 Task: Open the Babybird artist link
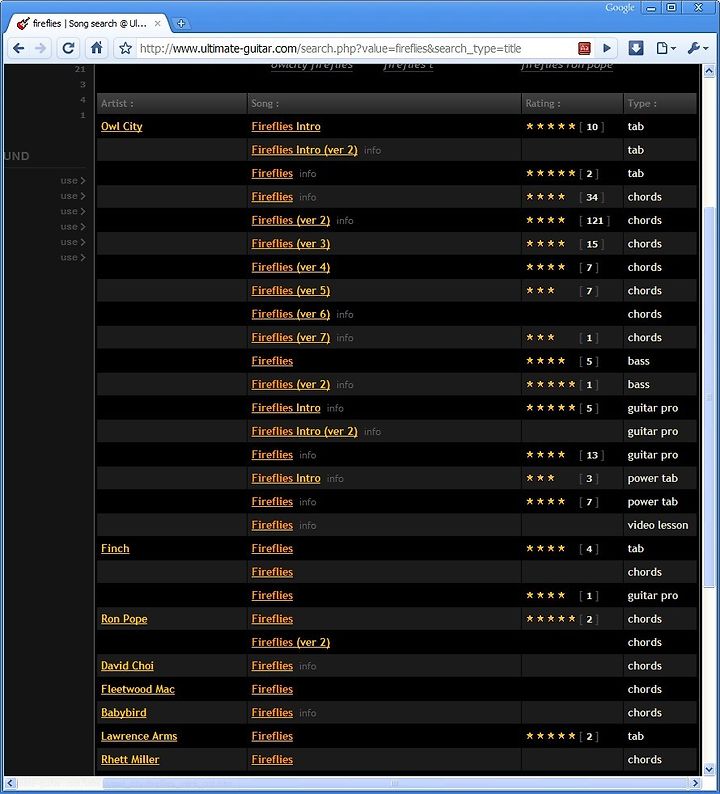pos(124,712)
